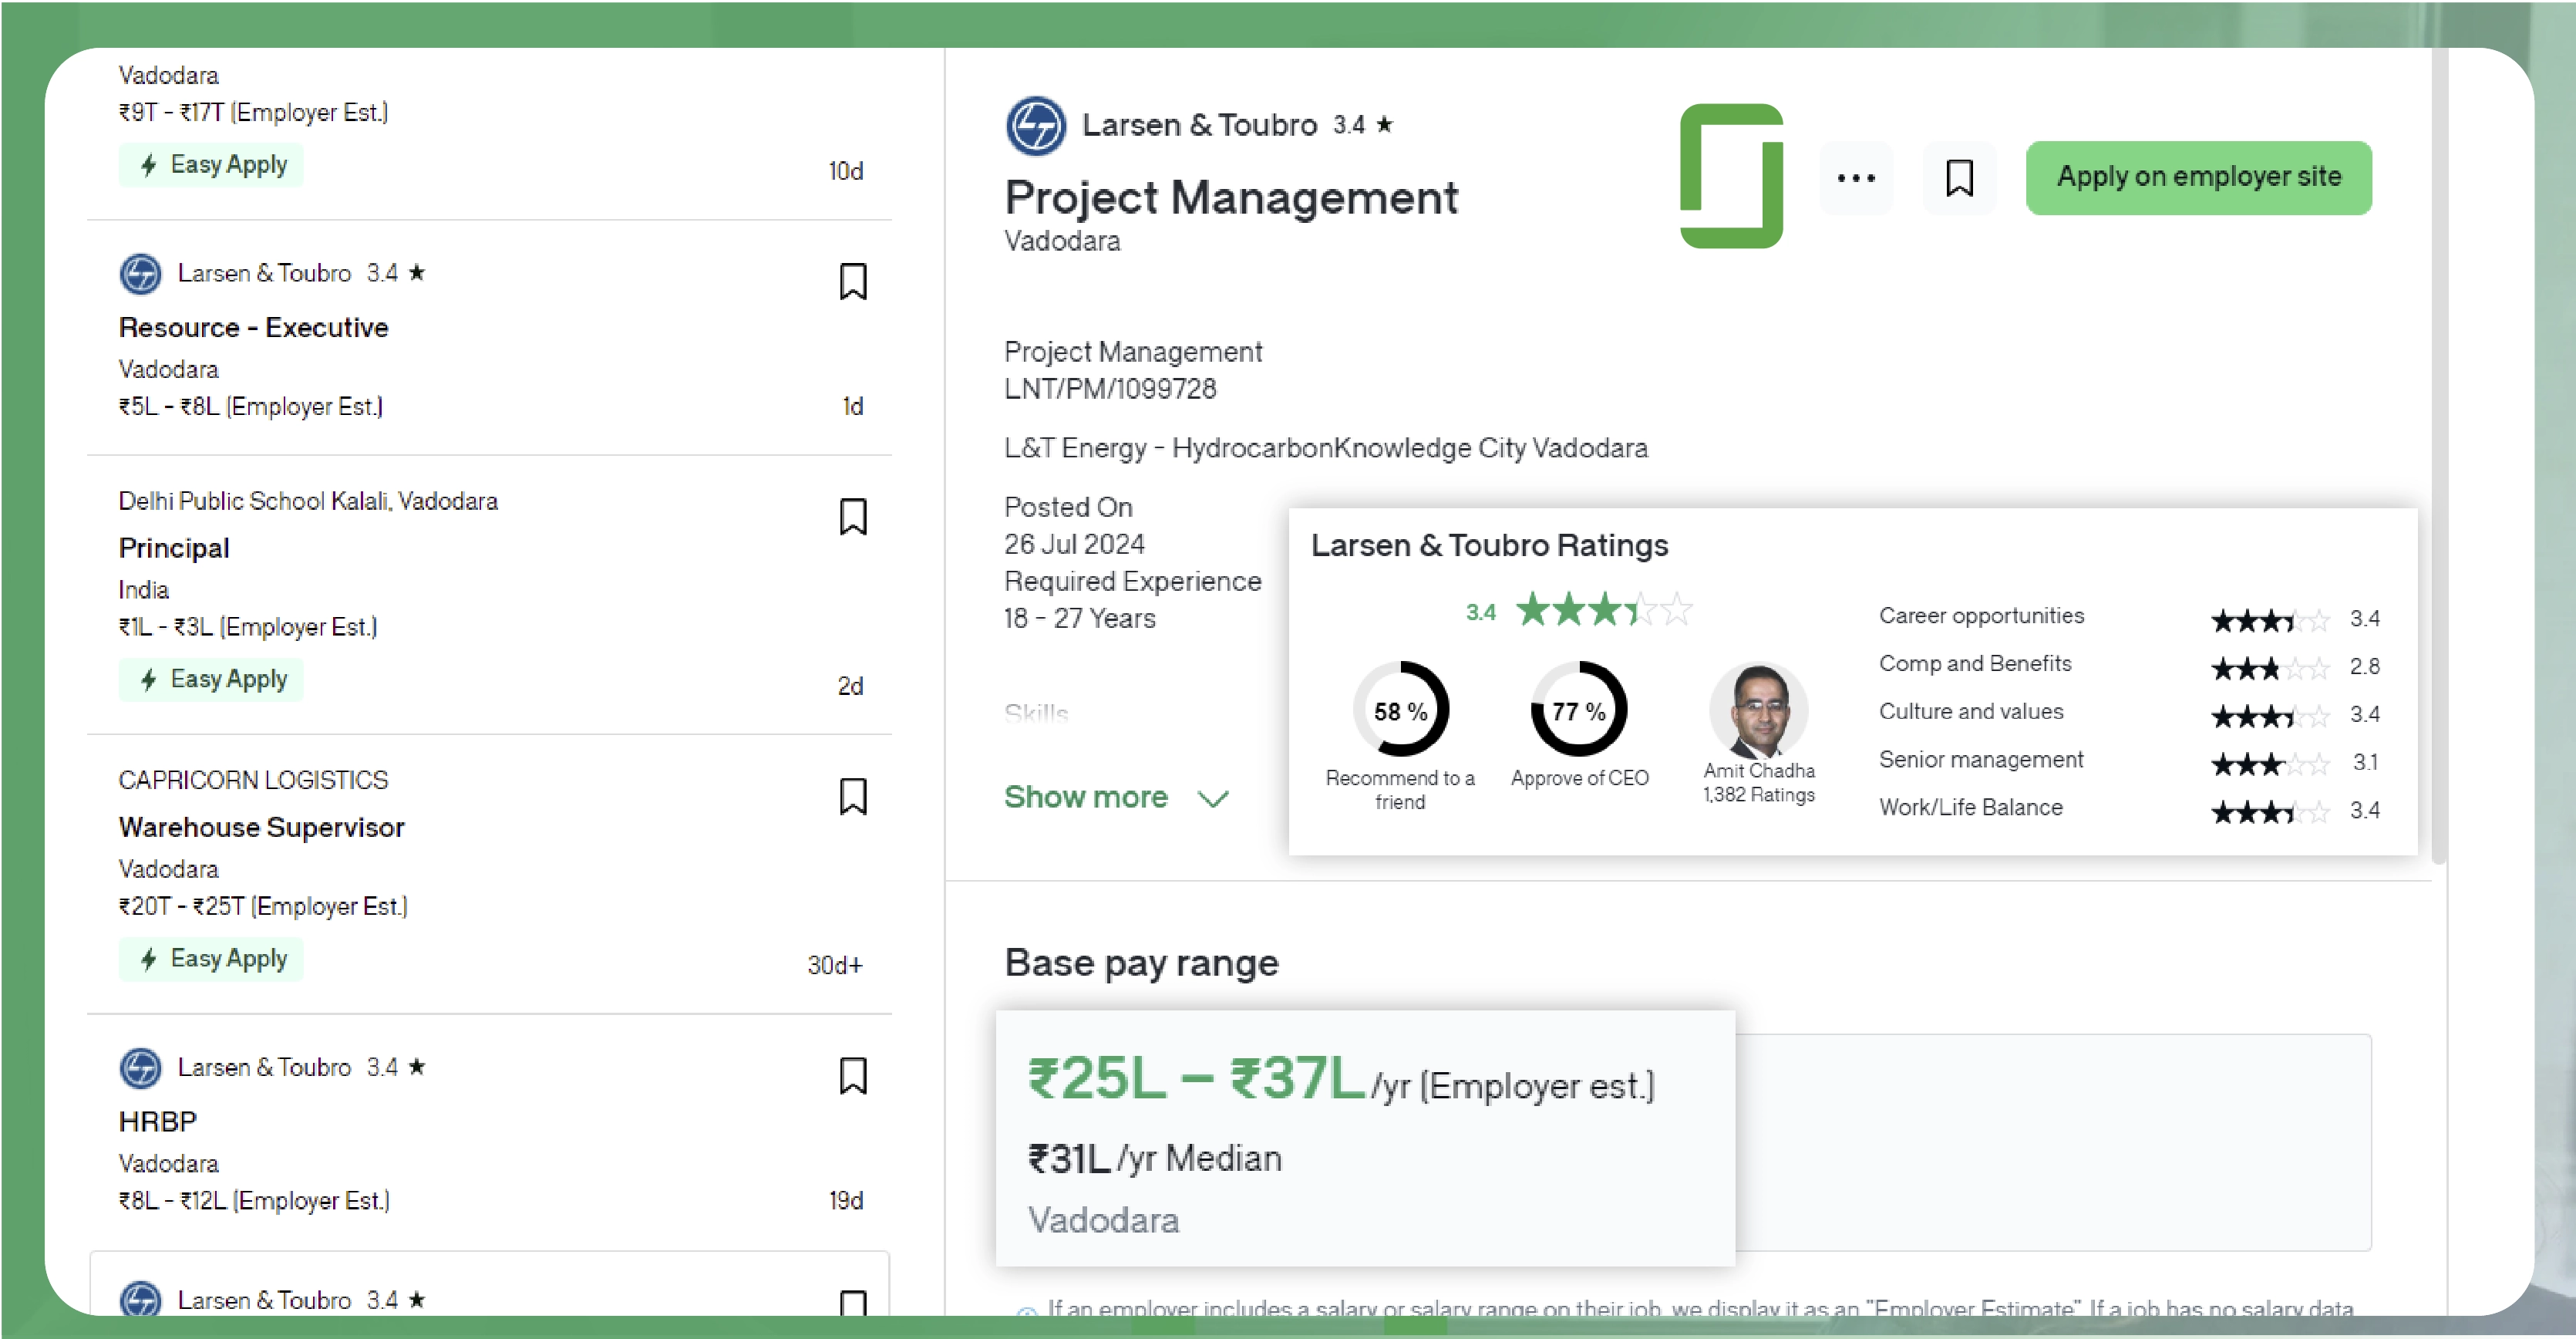Toggle the Recommend to a friend percentage circle
Screen dimensions: 2576x1339
(1399, 710)
